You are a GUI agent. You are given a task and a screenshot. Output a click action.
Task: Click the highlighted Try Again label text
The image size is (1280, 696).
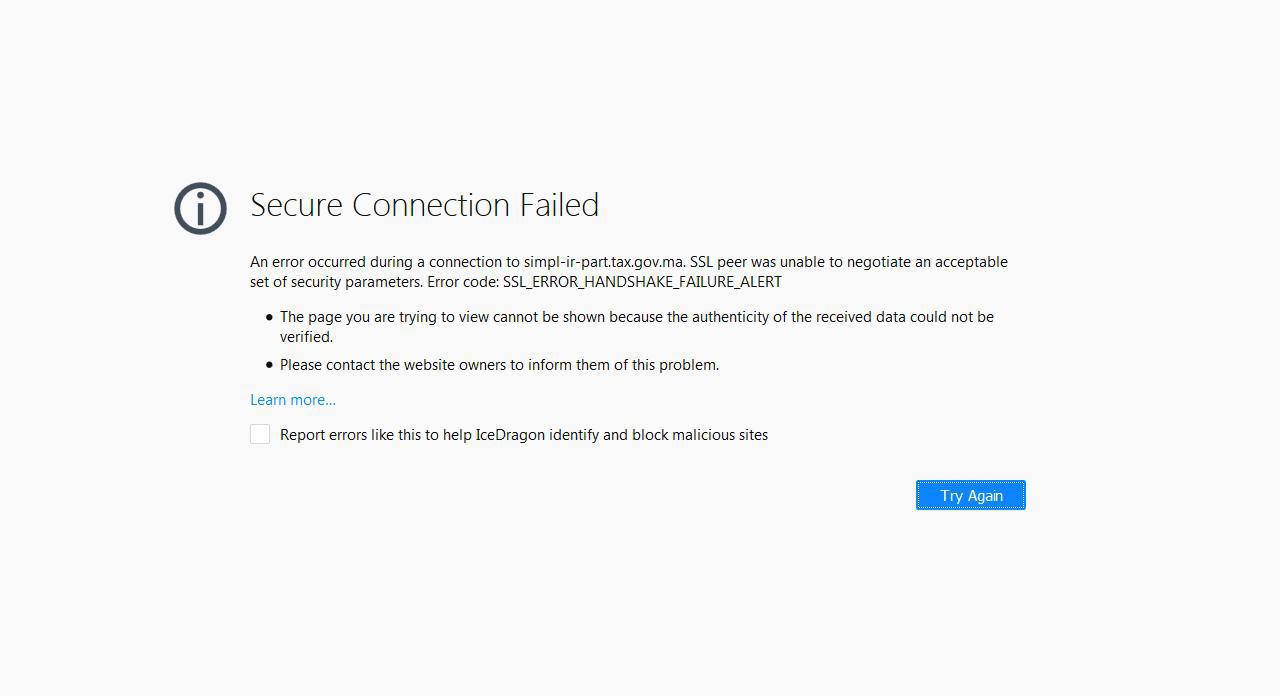pyautogui.click(x=970, y=495)
